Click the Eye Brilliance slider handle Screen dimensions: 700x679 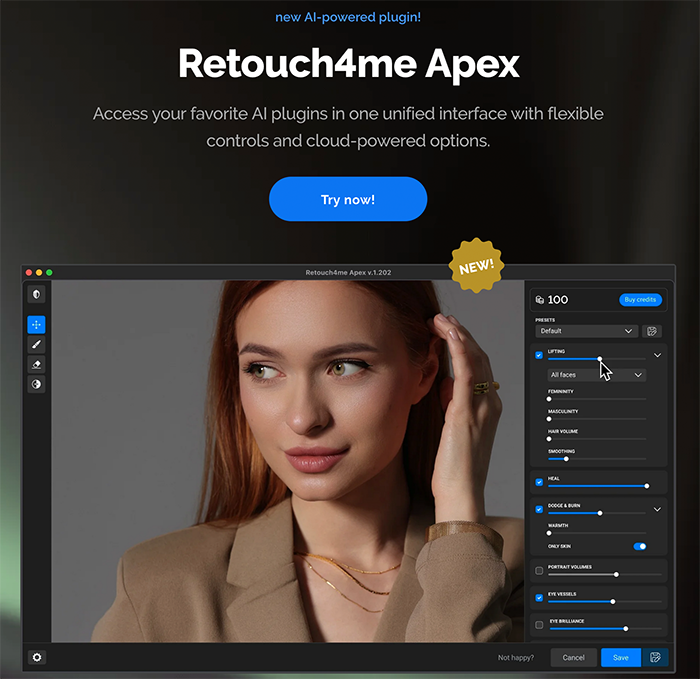626,629
